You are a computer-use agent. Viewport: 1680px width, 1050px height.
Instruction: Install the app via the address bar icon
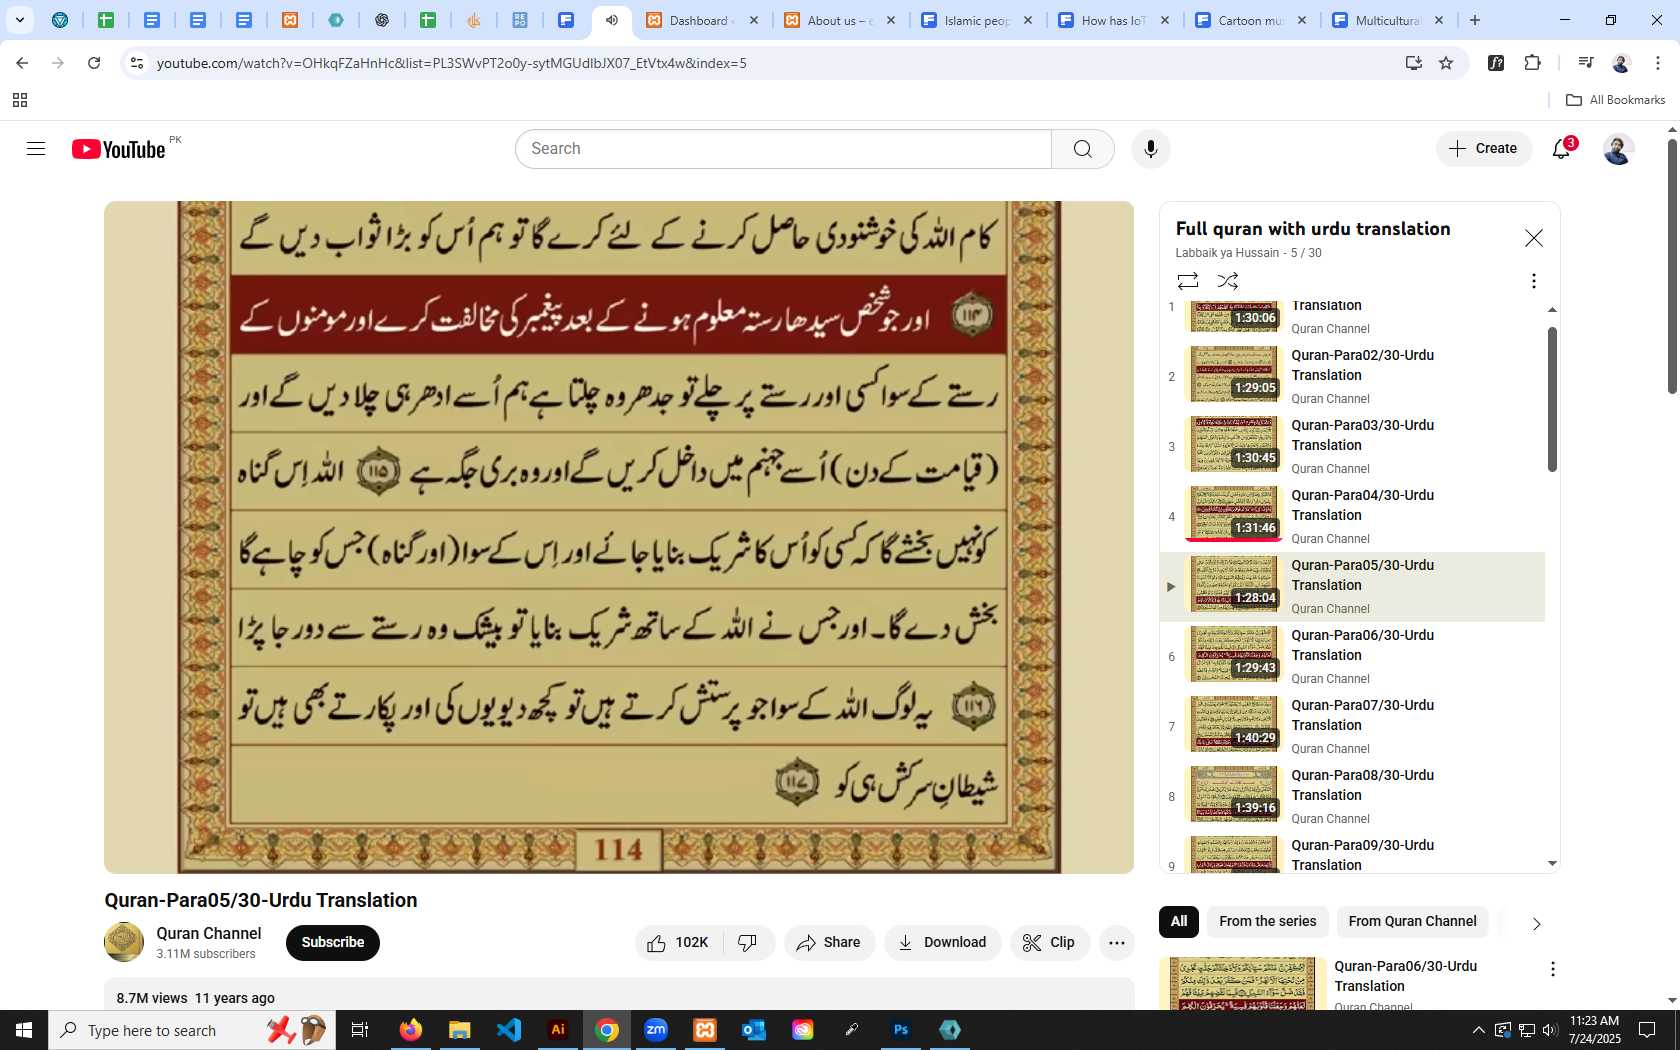pyautogui.click(x=1413, y=63)
